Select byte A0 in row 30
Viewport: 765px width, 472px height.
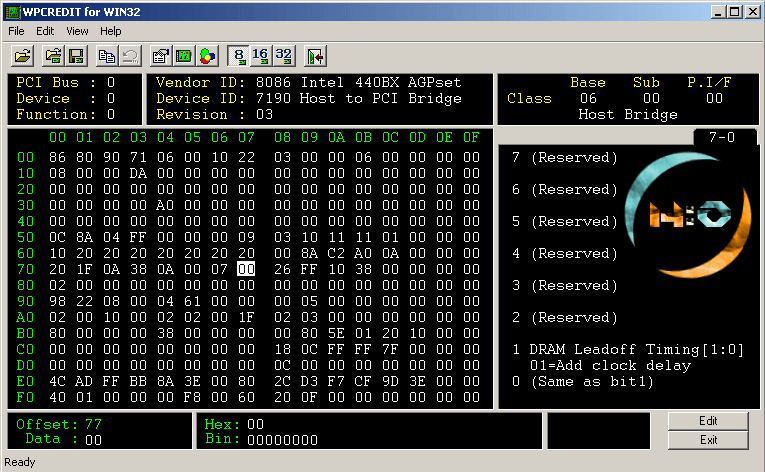[x=165, y=205]
